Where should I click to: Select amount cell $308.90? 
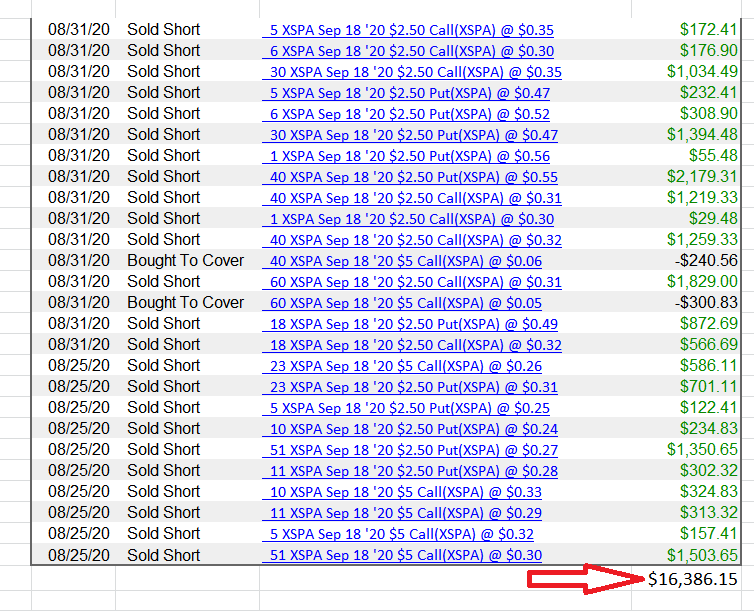[x=708, y=113]
